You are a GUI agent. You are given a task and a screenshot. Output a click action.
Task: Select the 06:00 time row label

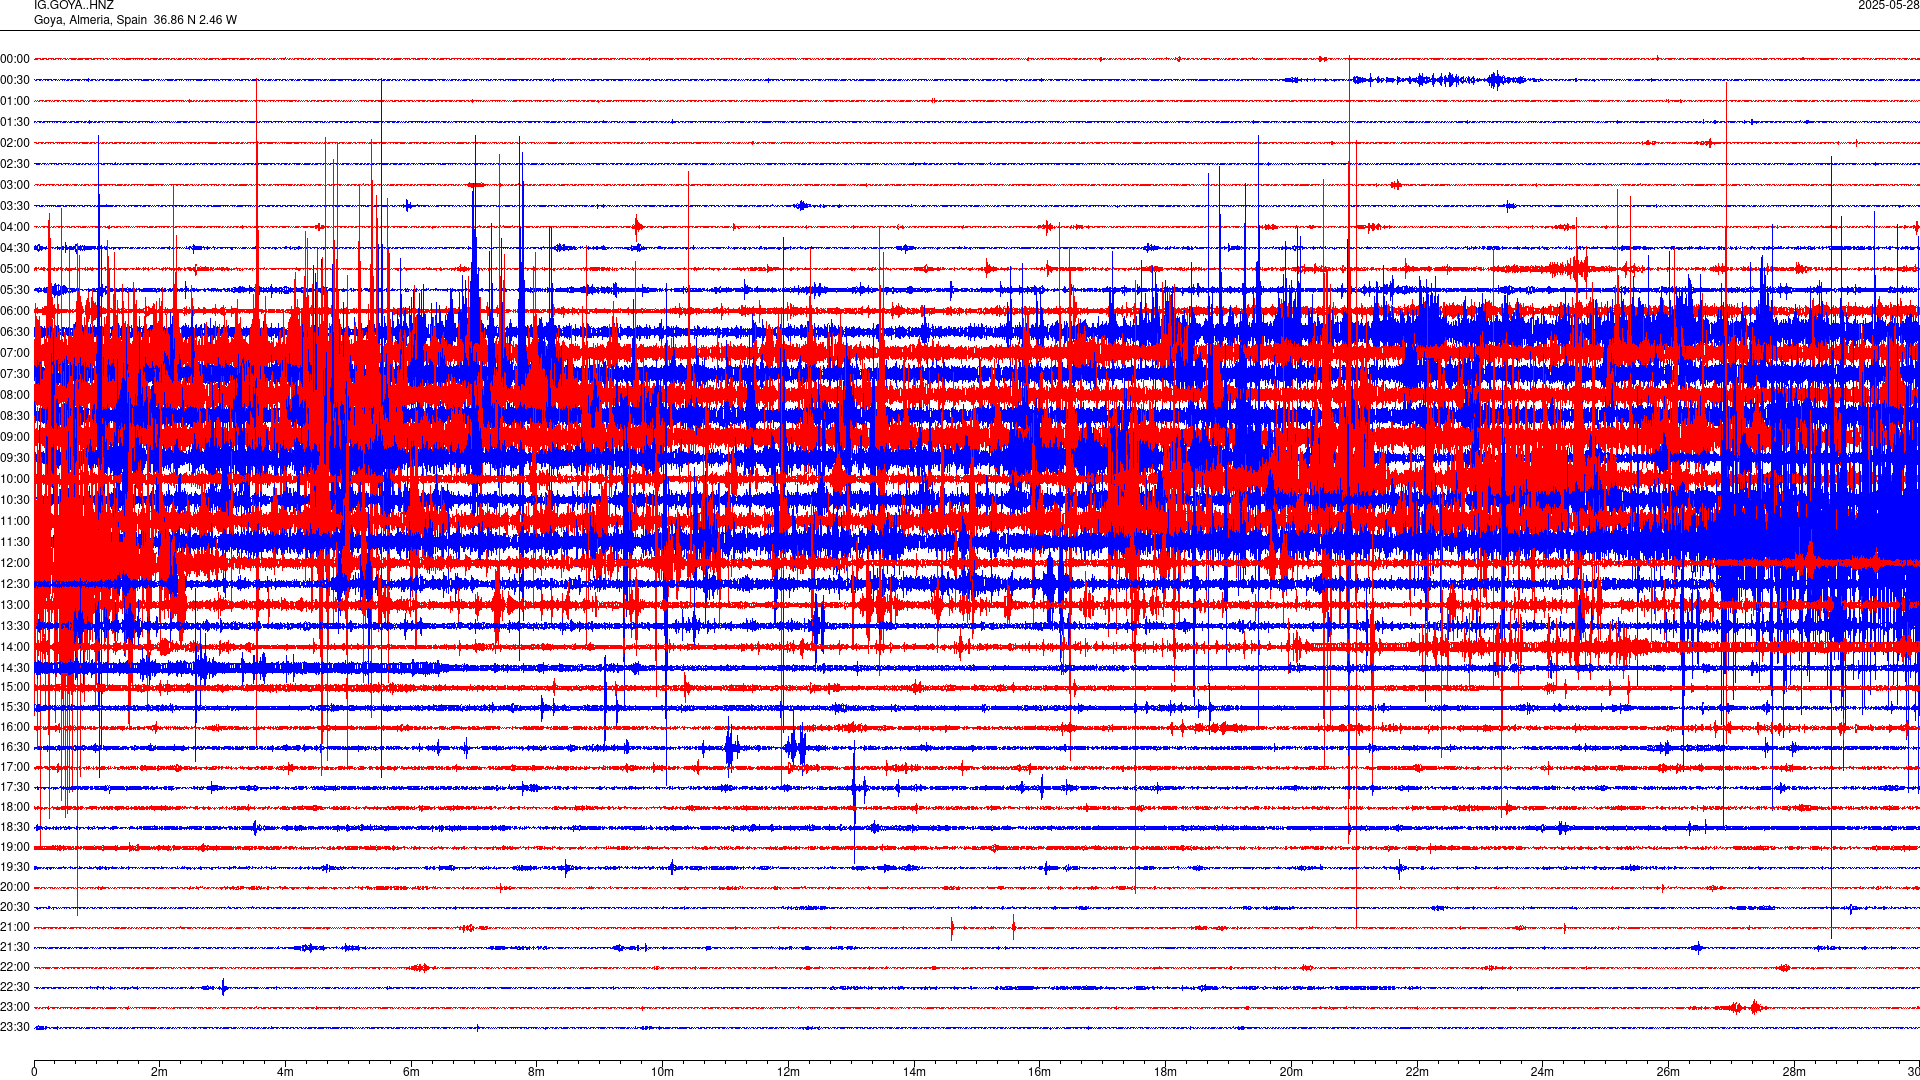tap(15, 311)
